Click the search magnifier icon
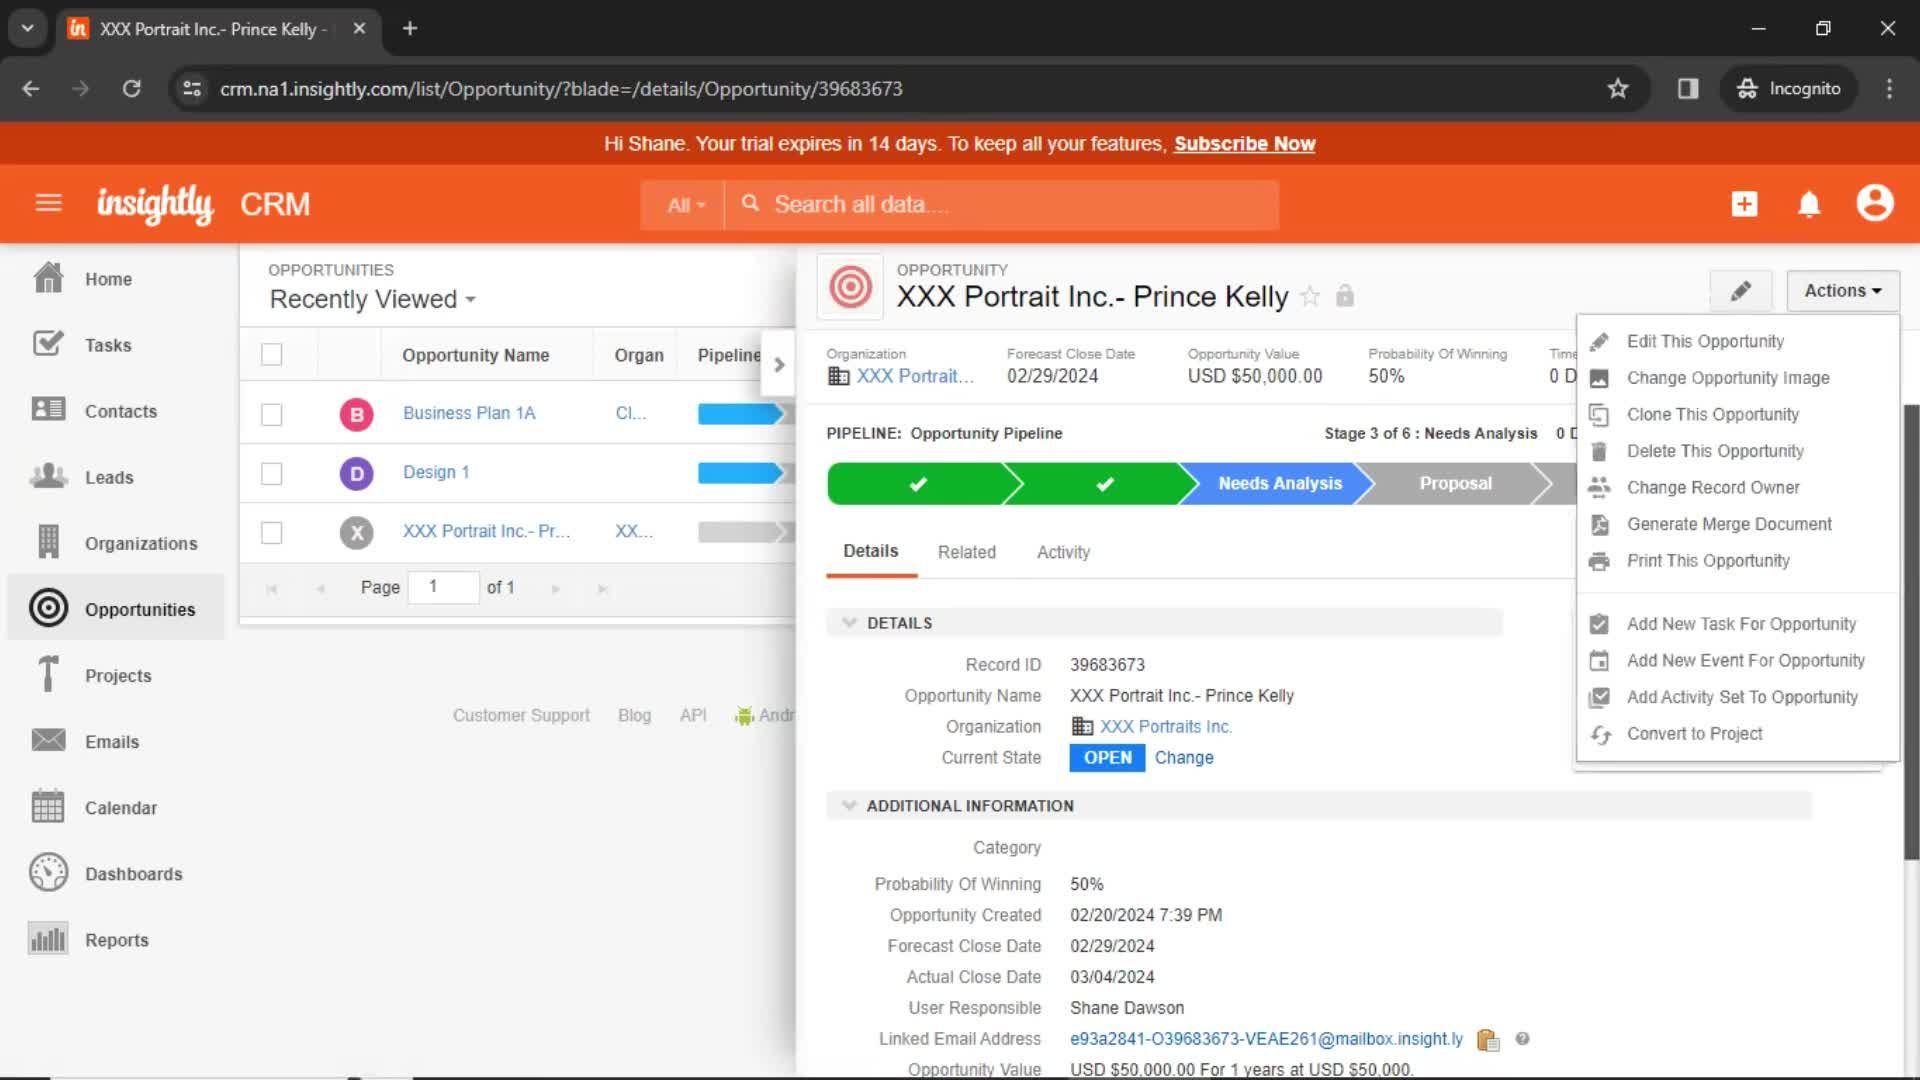 pyautogui.click(x=750, y=203)
